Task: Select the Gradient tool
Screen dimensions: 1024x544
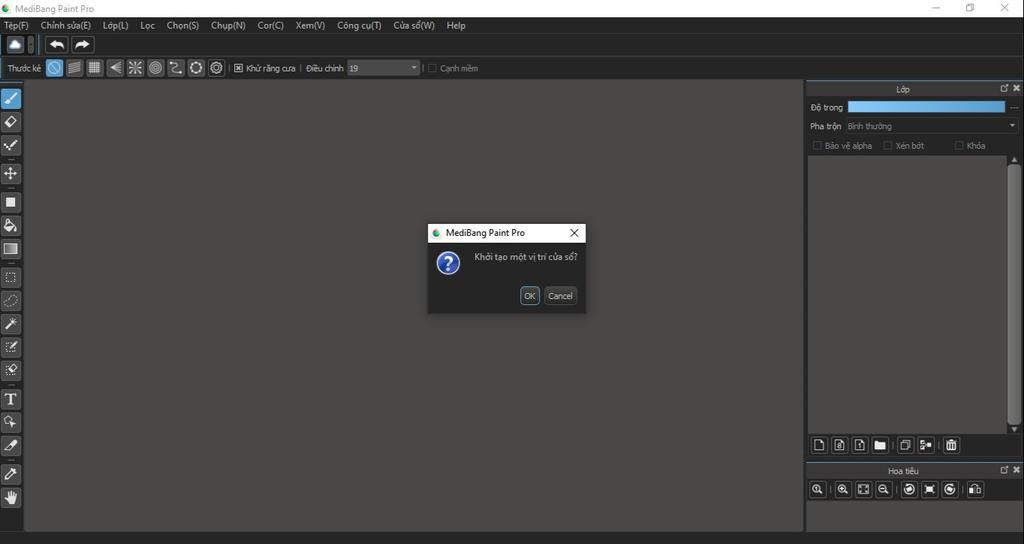Action: point(10,249)
